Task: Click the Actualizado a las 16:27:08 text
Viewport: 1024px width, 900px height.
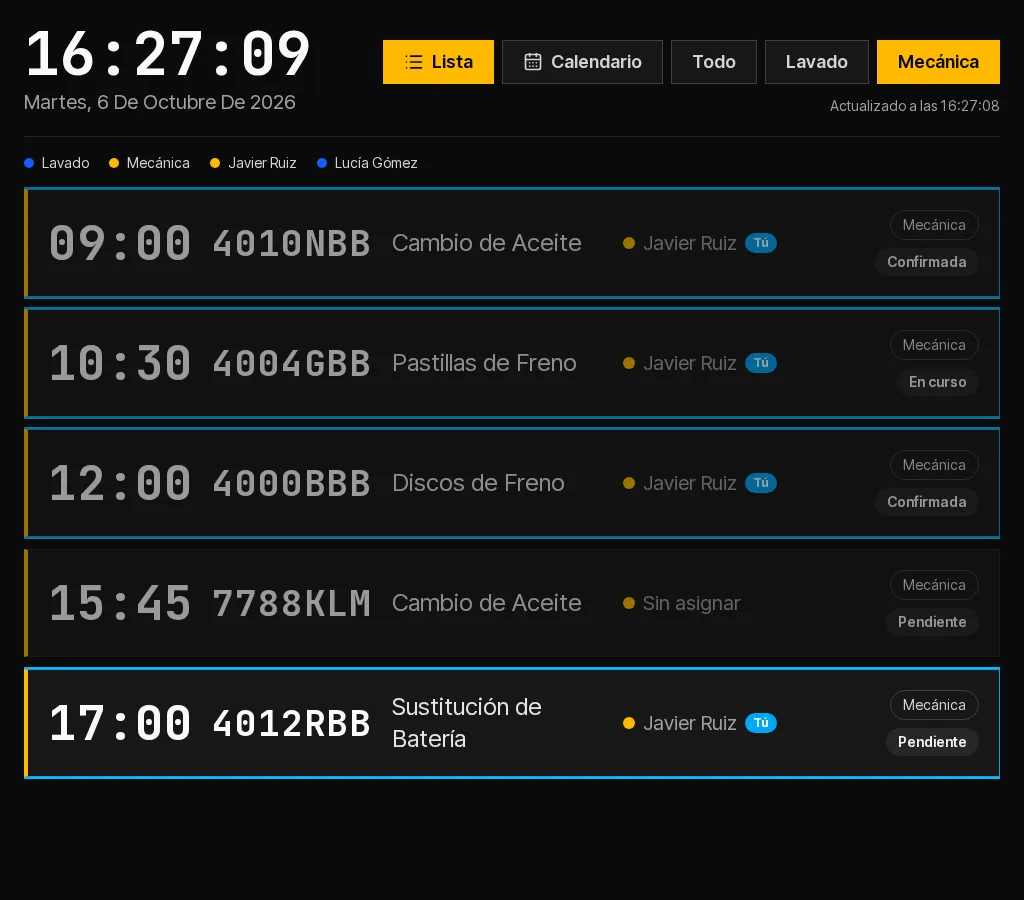Action: (x=914, y=106)
